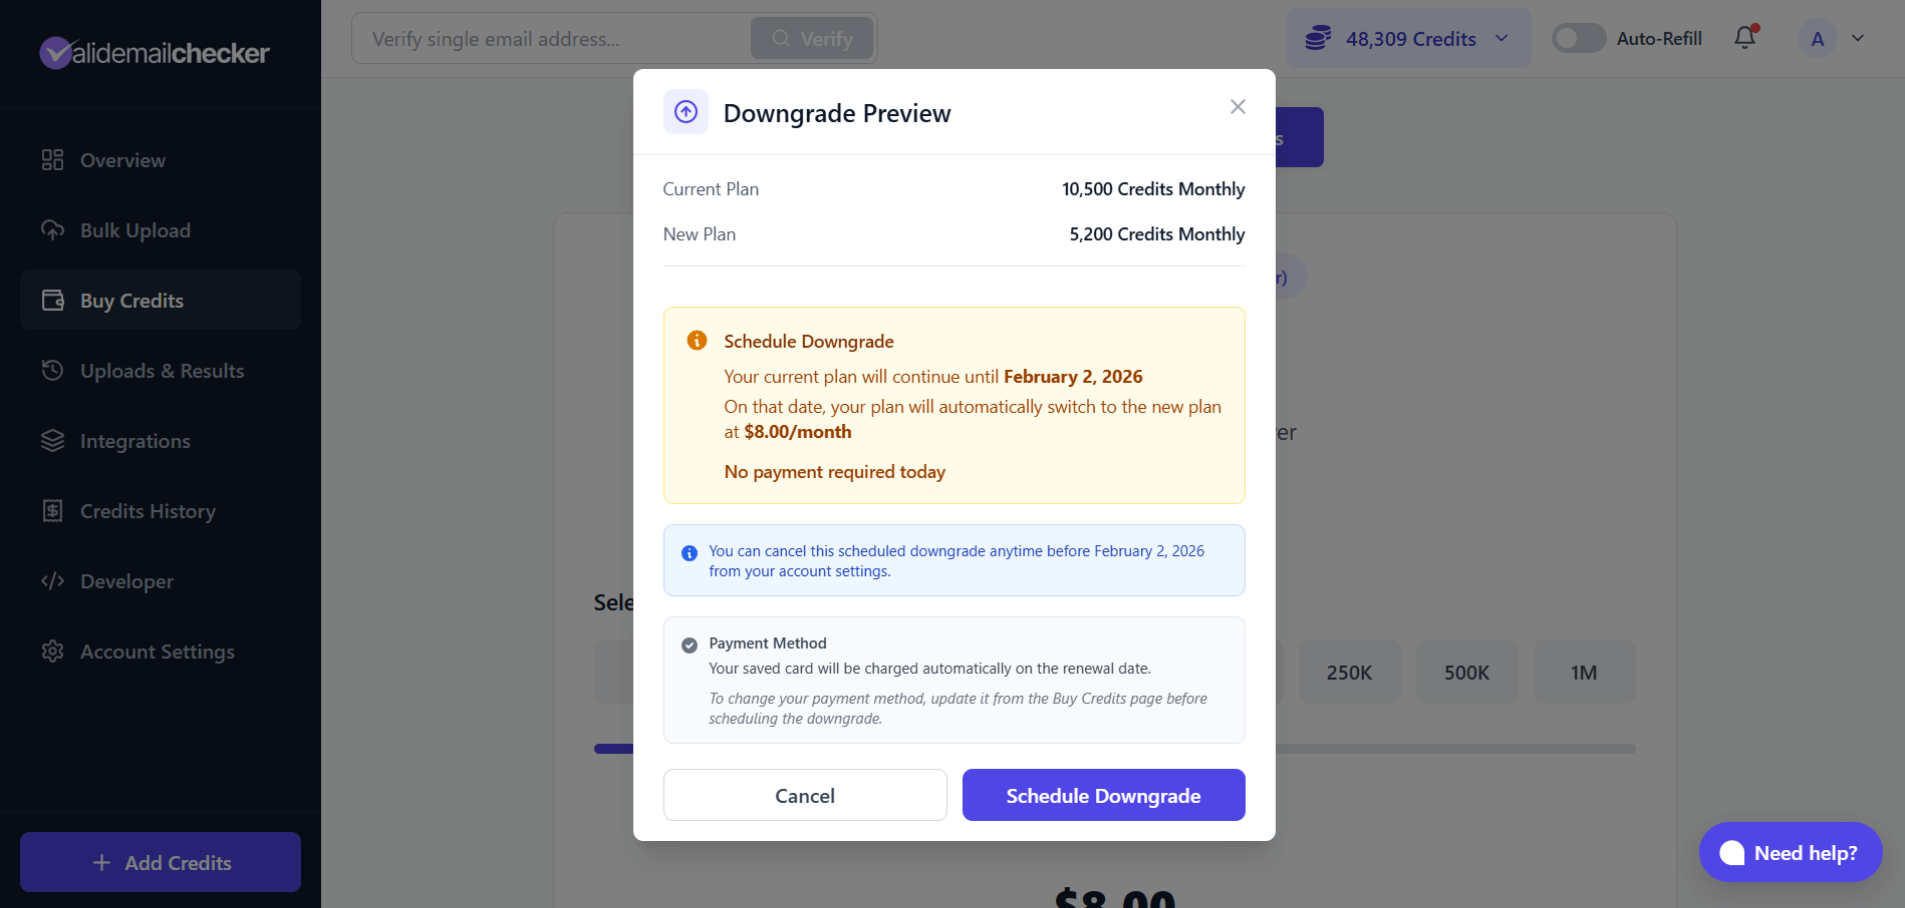Select the Overview dashboard icon
This screenshot has height=908, width=1905.
pyautogui.click(x=54, y=160)
